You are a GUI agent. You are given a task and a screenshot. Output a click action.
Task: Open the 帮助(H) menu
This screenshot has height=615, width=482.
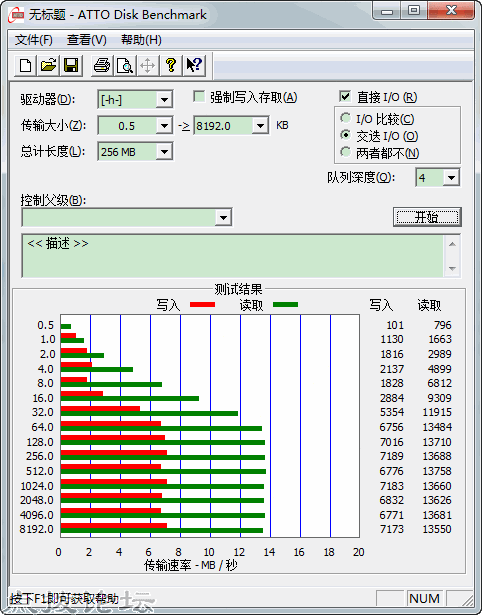141,40
